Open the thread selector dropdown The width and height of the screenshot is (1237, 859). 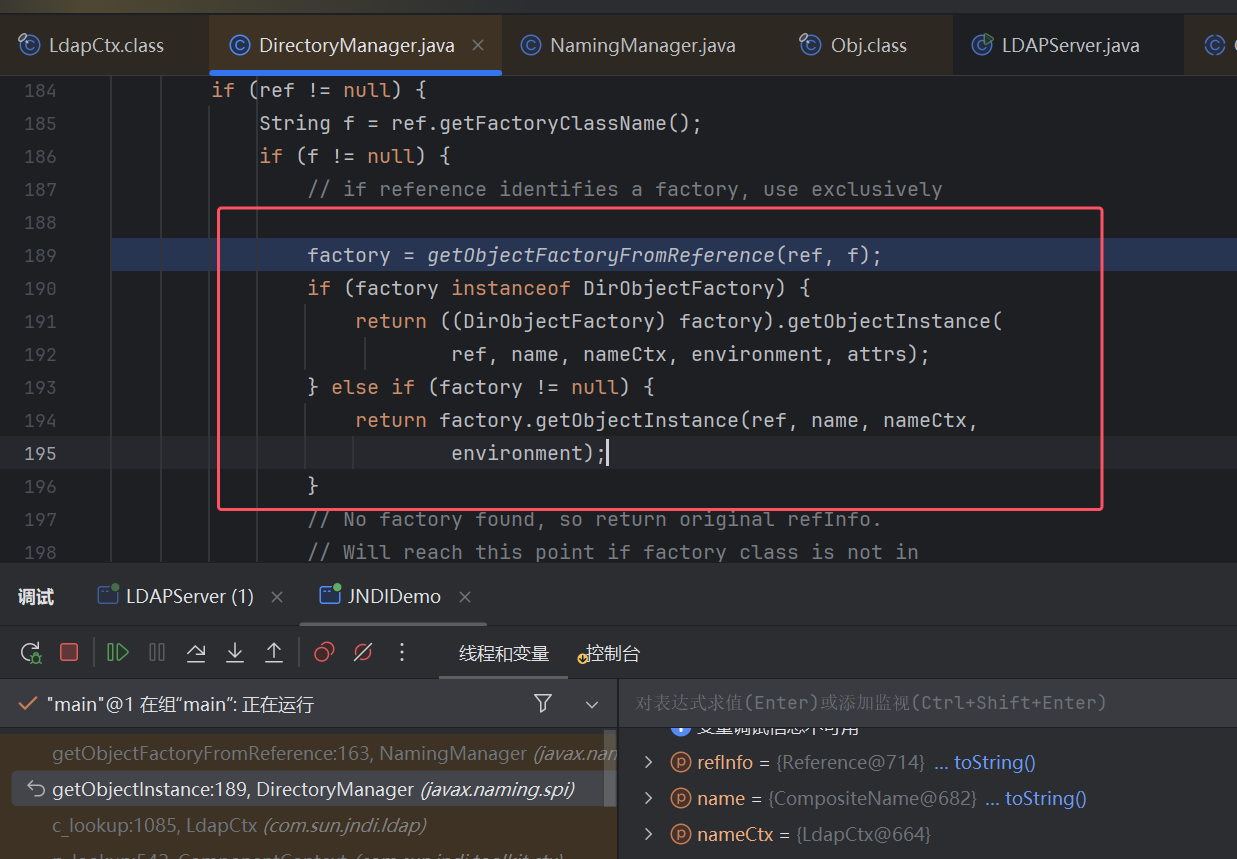(x=592, y=704)
